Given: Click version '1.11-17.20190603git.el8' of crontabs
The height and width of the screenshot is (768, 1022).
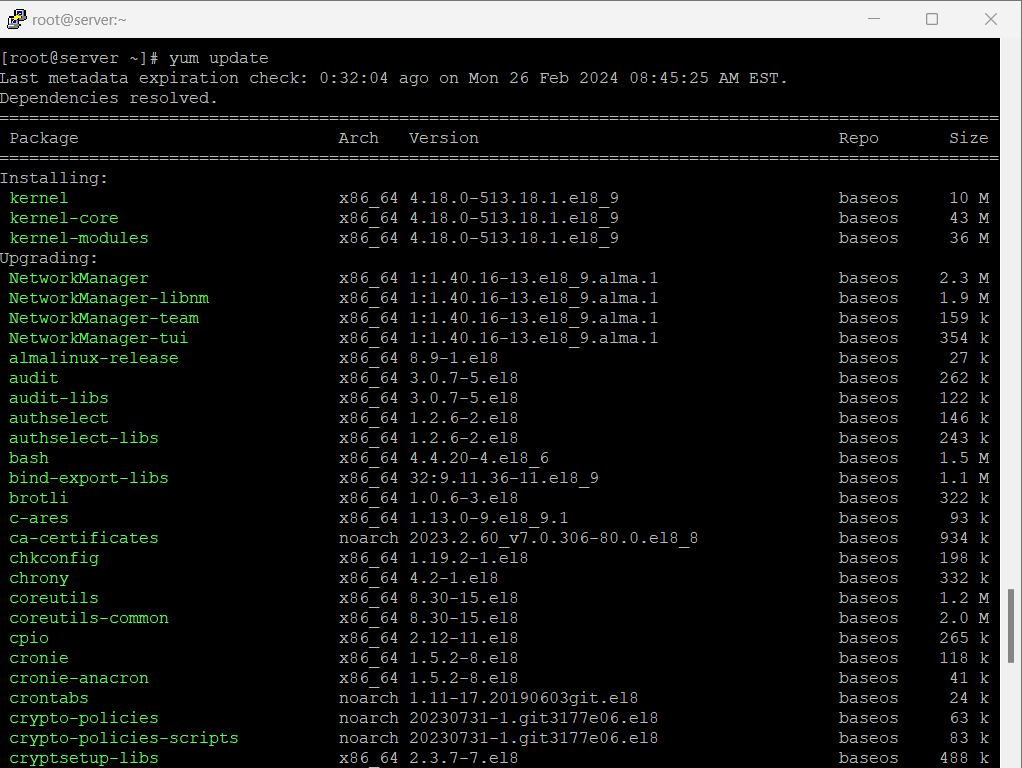Looking at the screenshot, I should pos(523,698).
